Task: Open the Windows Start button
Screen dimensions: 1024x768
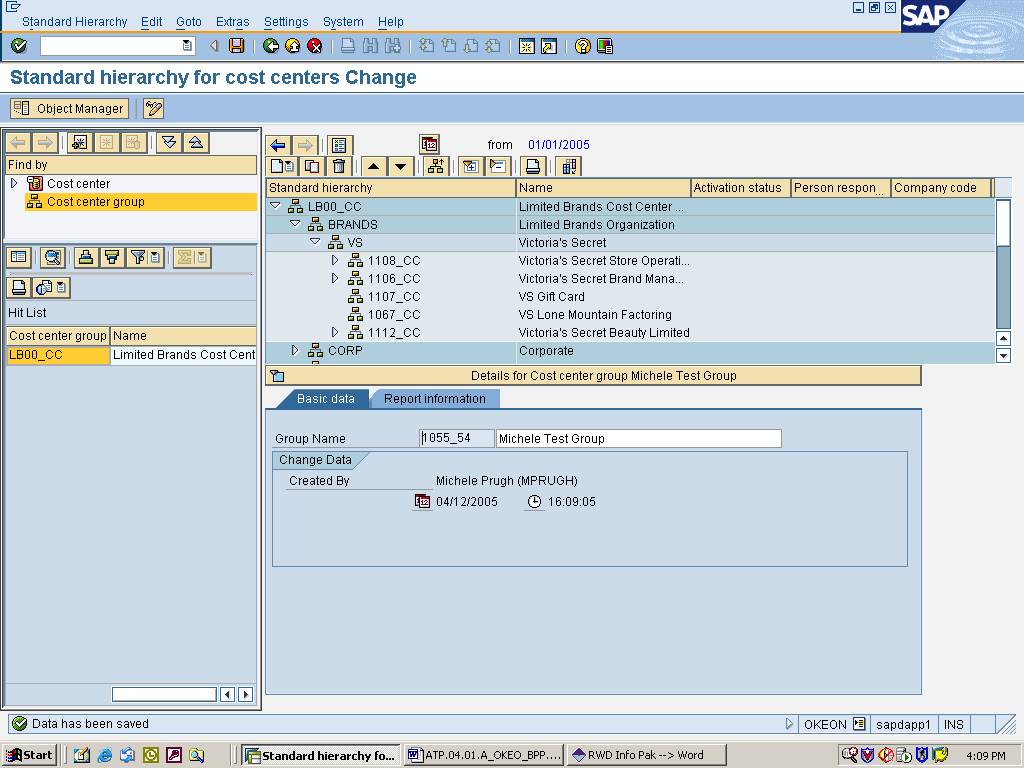Action: click(x=30, y=756)
